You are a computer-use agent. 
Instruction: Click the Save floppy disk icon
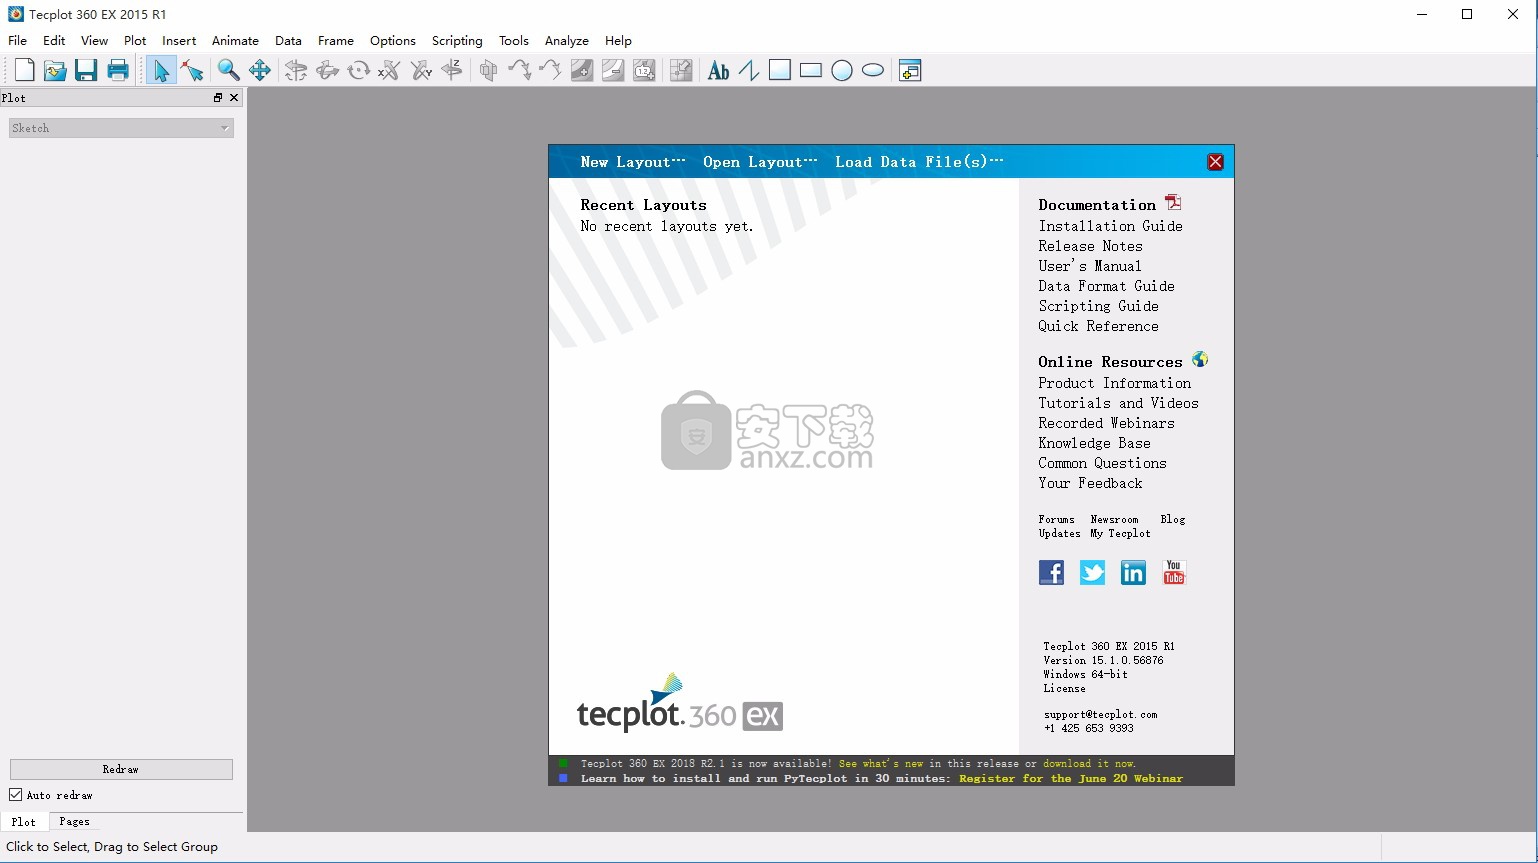click(x=86, y=70)
